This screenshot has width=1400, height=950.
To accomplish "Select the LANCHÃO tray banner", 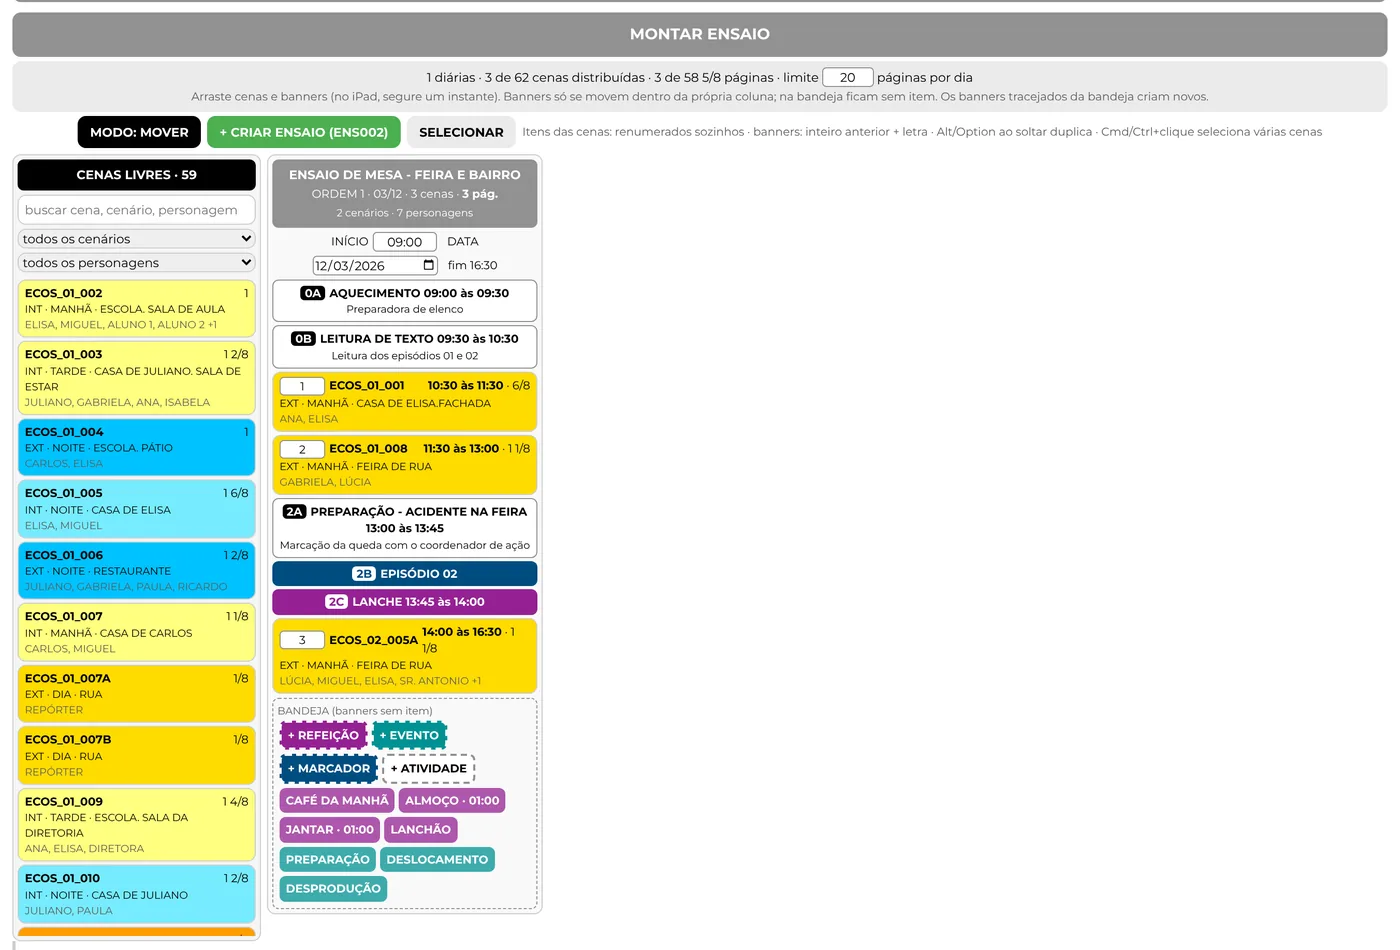I will [421, 829].
